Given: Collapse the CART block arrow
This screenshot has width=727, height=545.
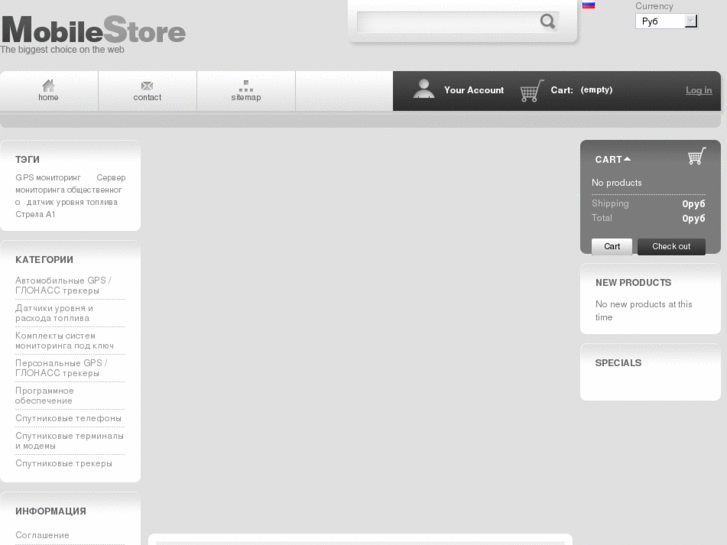Looking at the screenshot, I should [627, 159].
